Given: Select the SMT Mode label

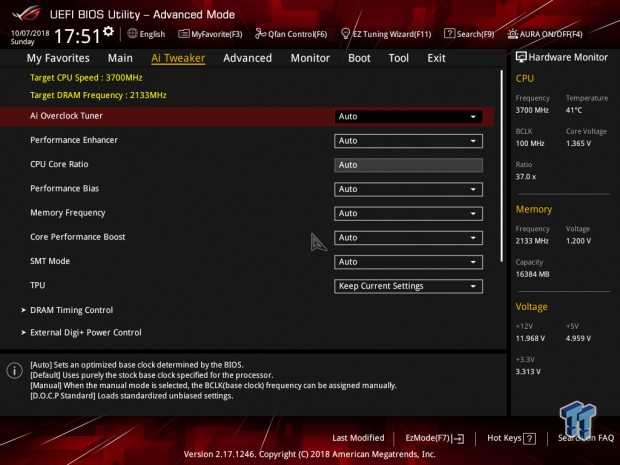Looking at the screenshot, I should click(50, 261).
